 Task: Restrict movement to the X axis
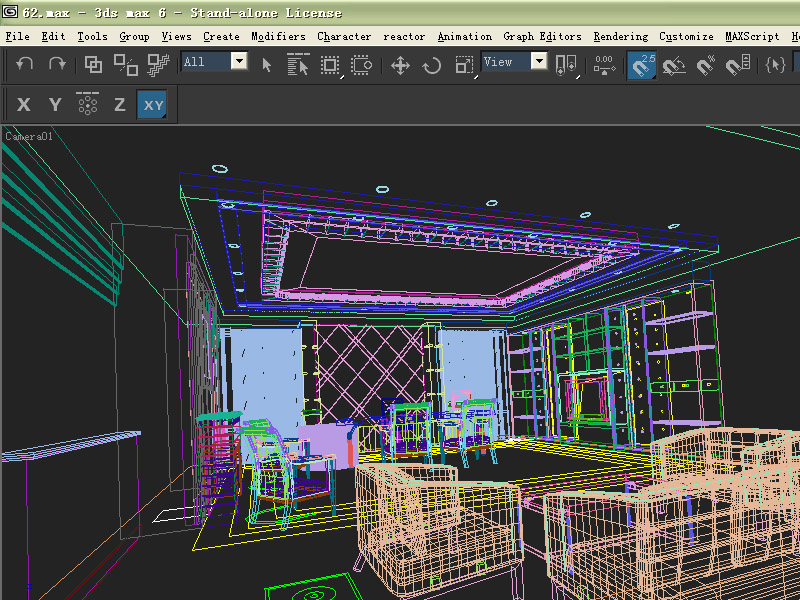point(24,105)
